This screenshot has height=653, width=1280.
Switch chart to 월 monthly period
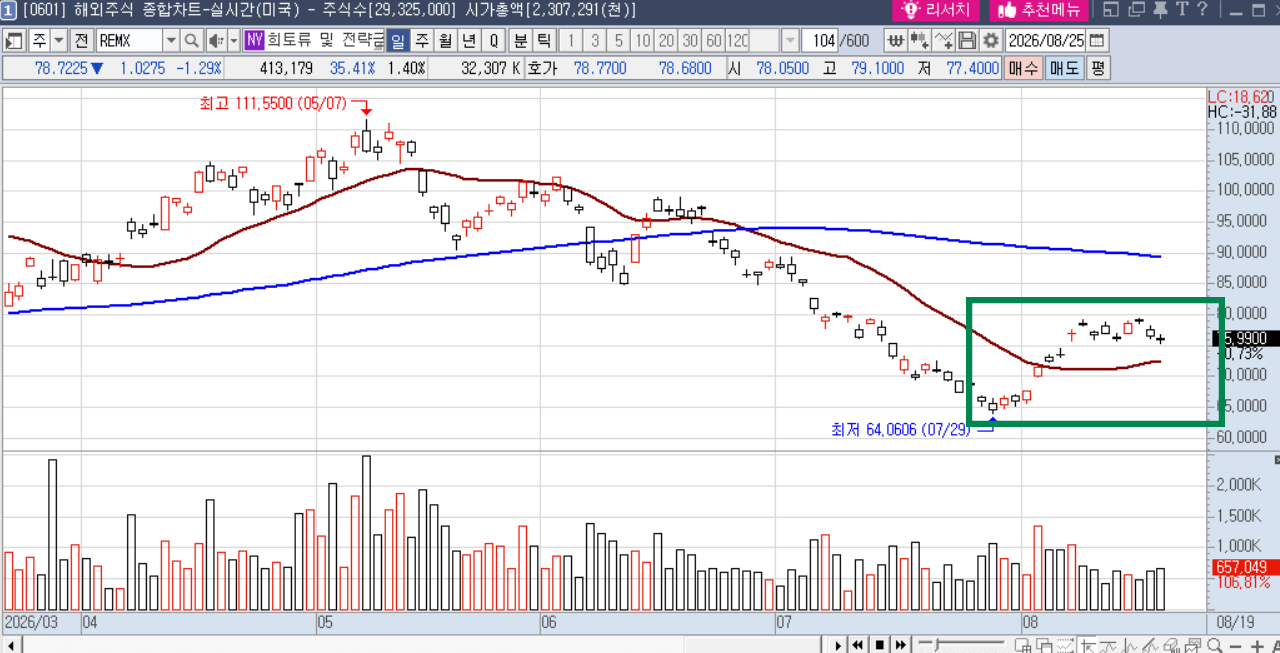click(444, 41)
